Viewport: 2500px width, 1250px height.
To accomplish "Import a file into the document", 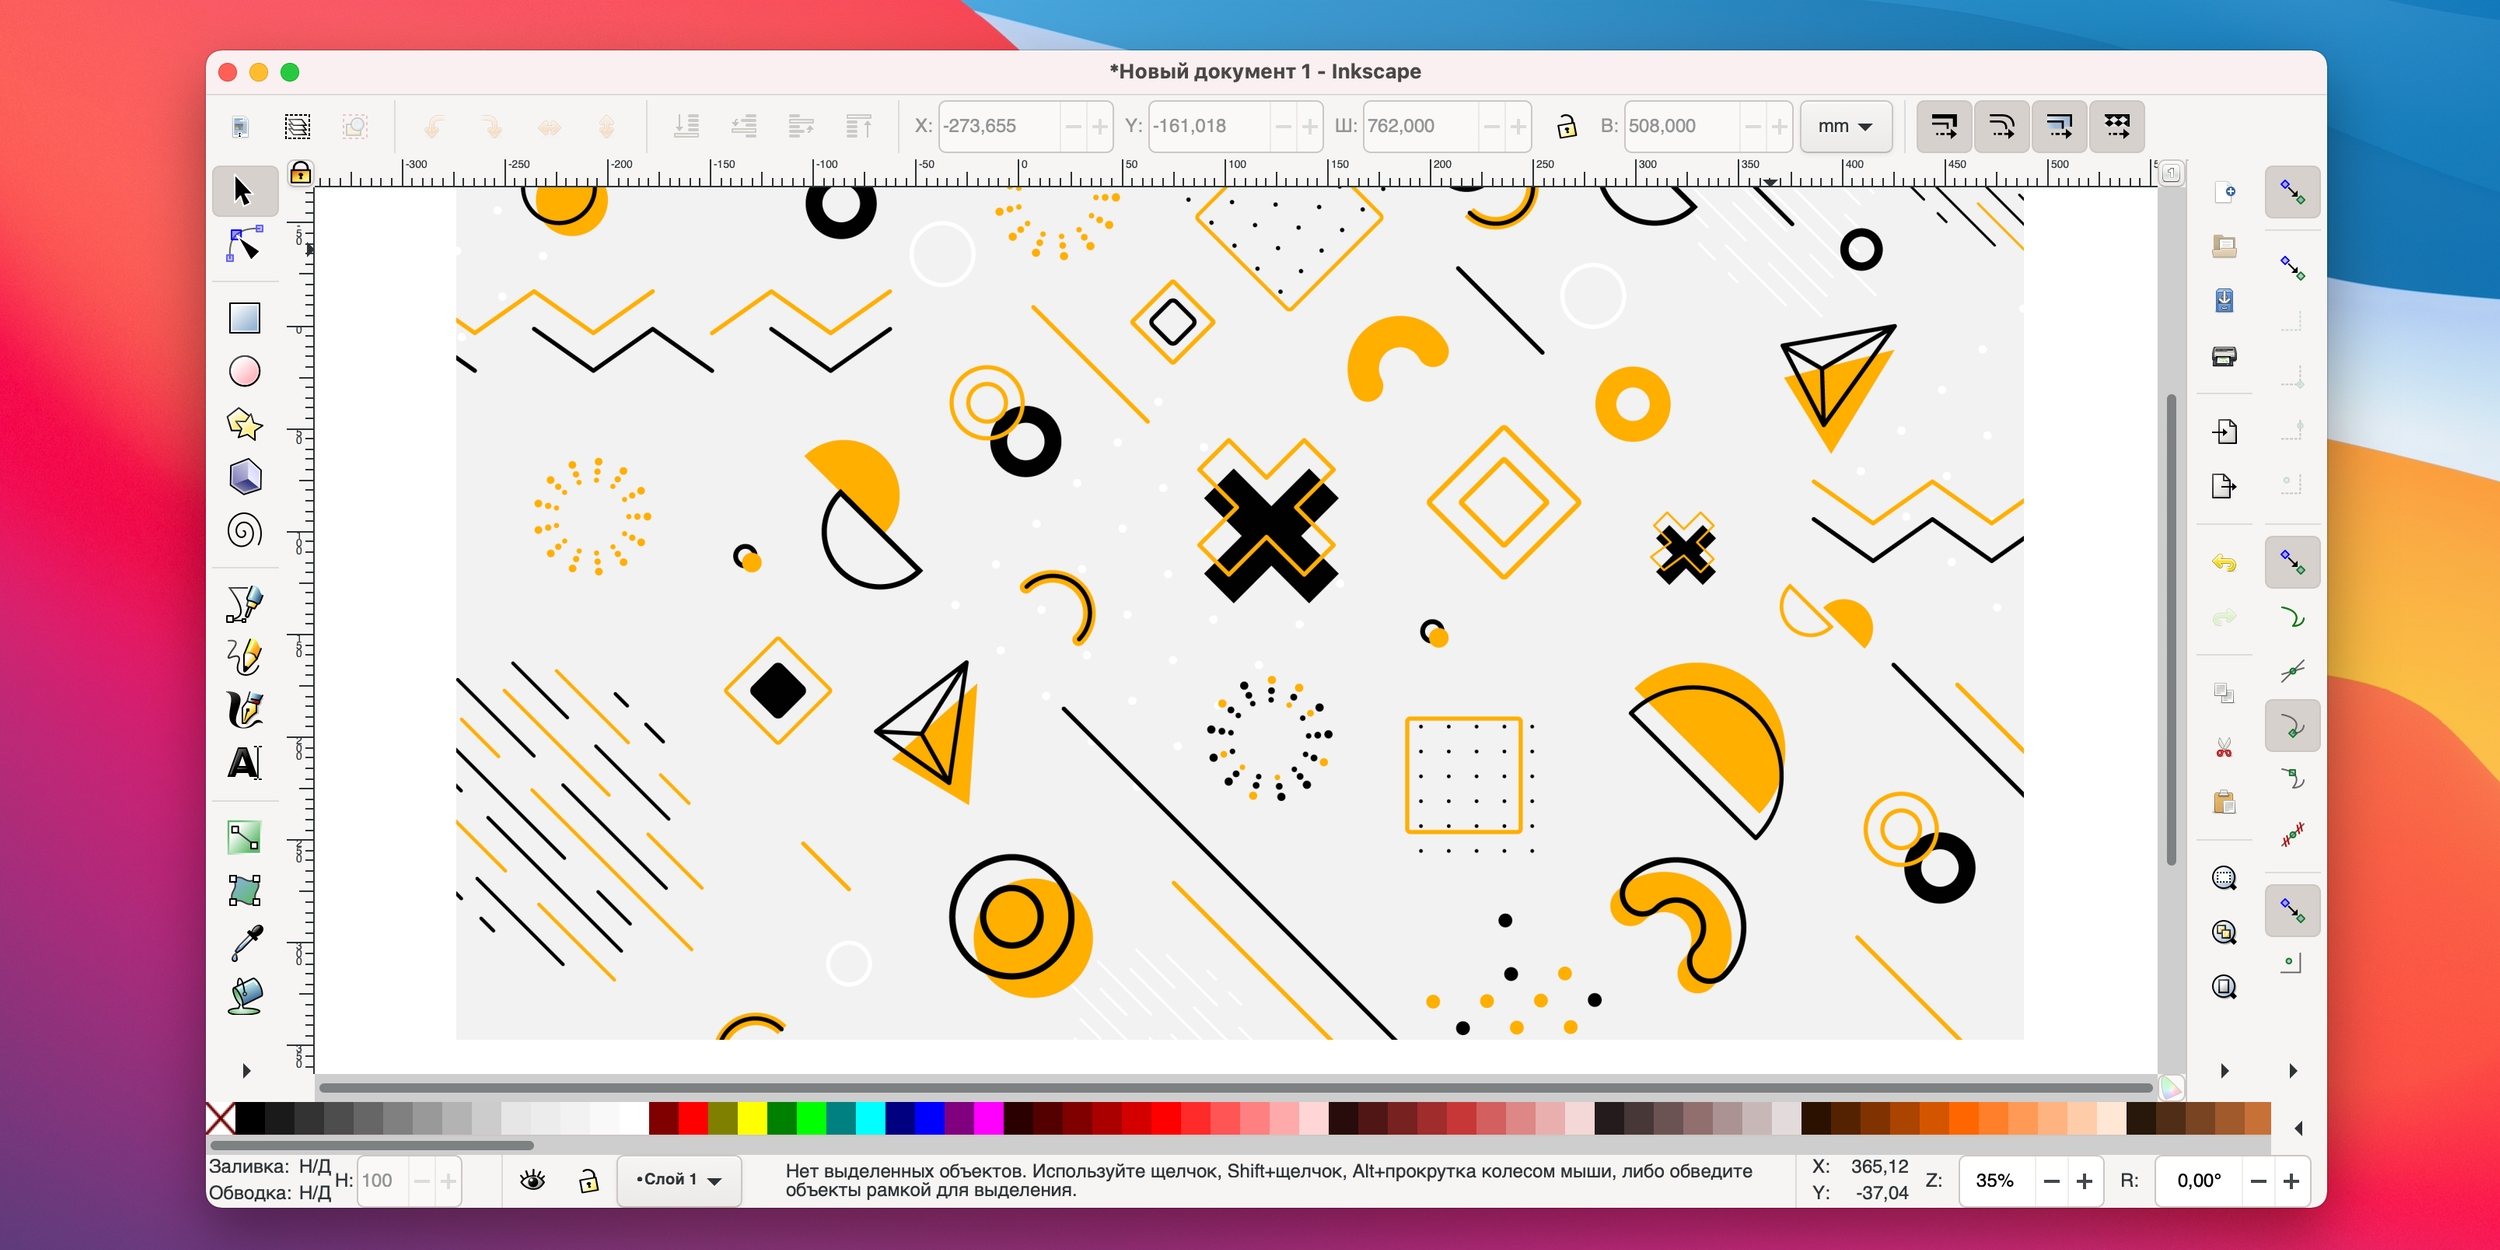I will tap(2224, 432).
